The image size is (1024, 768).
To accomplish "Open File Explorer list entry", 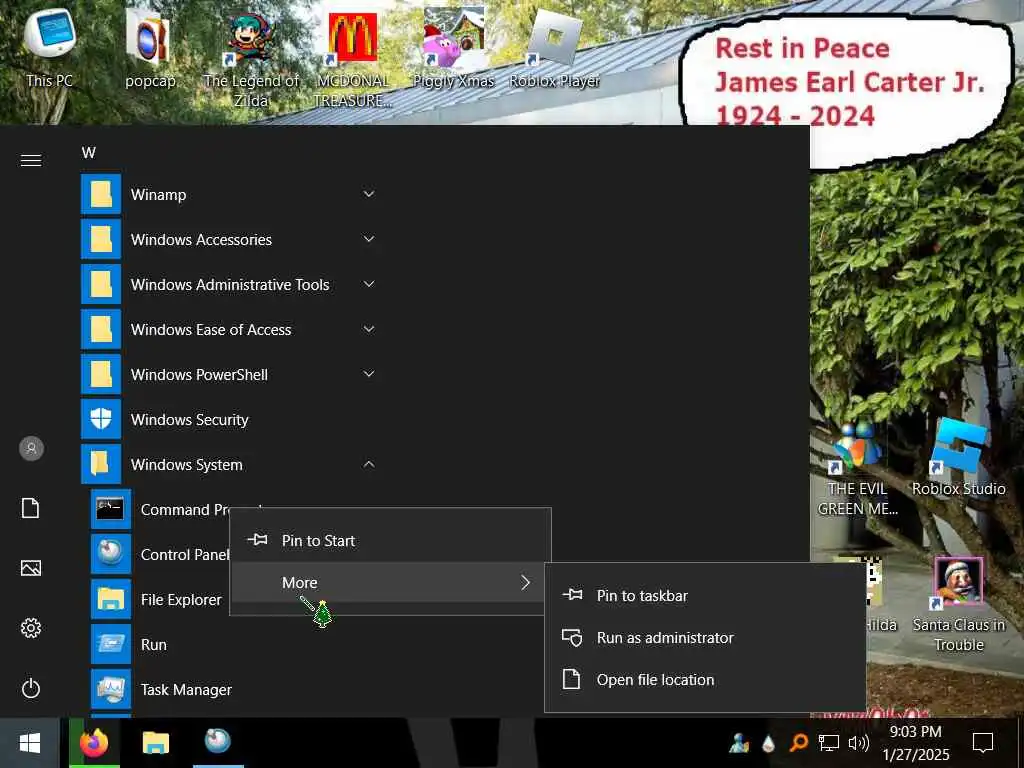I will coord(160,600).
